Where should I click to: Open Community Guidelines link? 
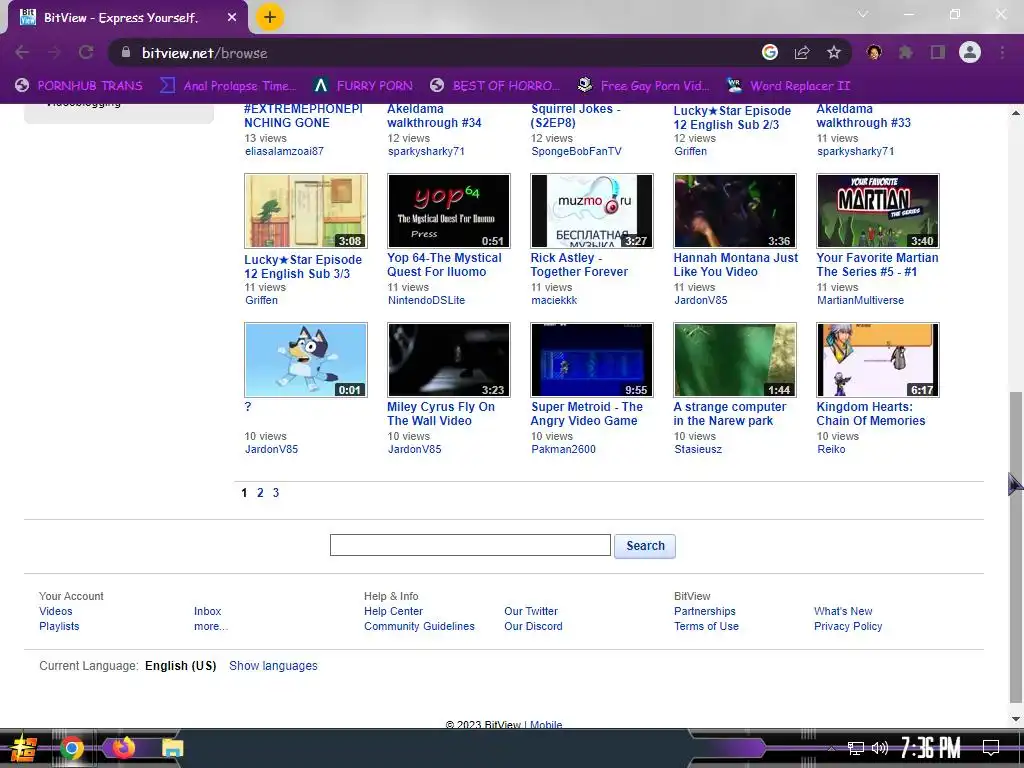419,626
